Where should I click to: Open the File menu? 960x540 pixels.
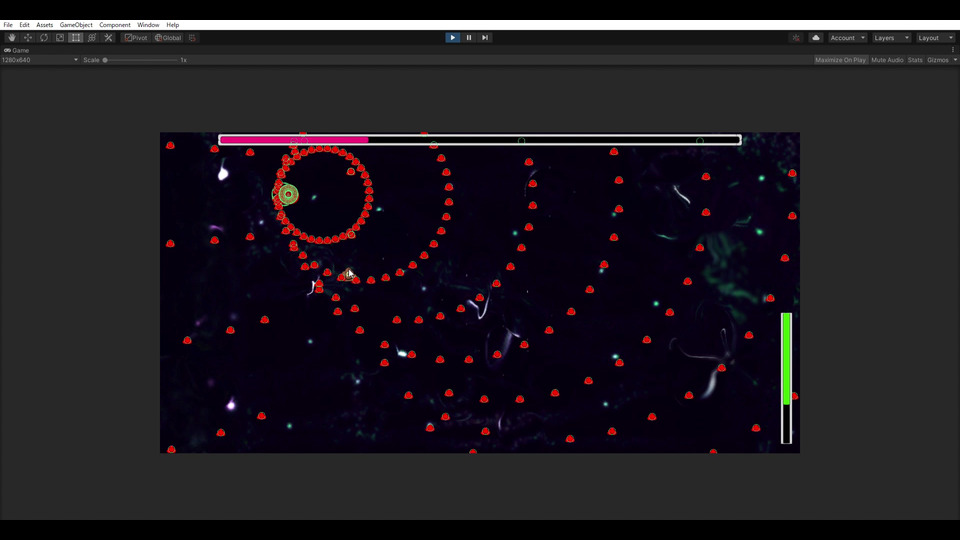pyautogui.click(x=8, y=25)
